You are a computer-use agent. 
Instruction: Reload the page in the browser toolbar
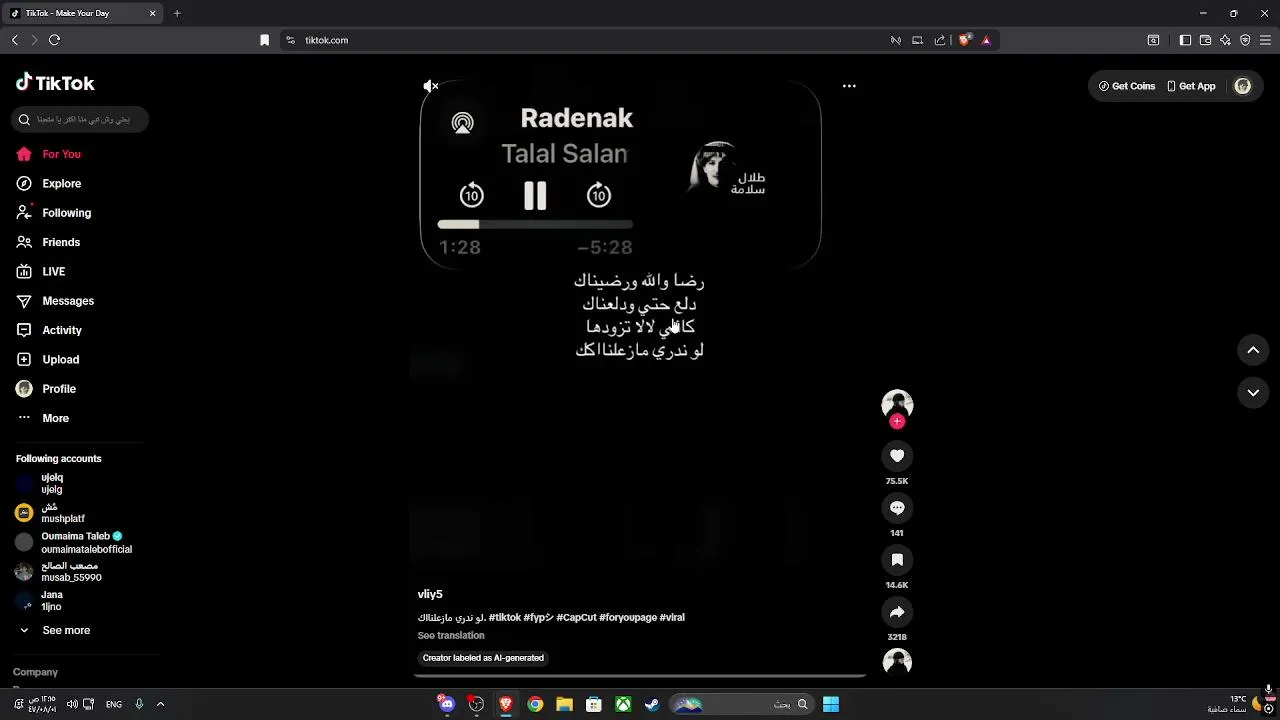pos(55,40)
